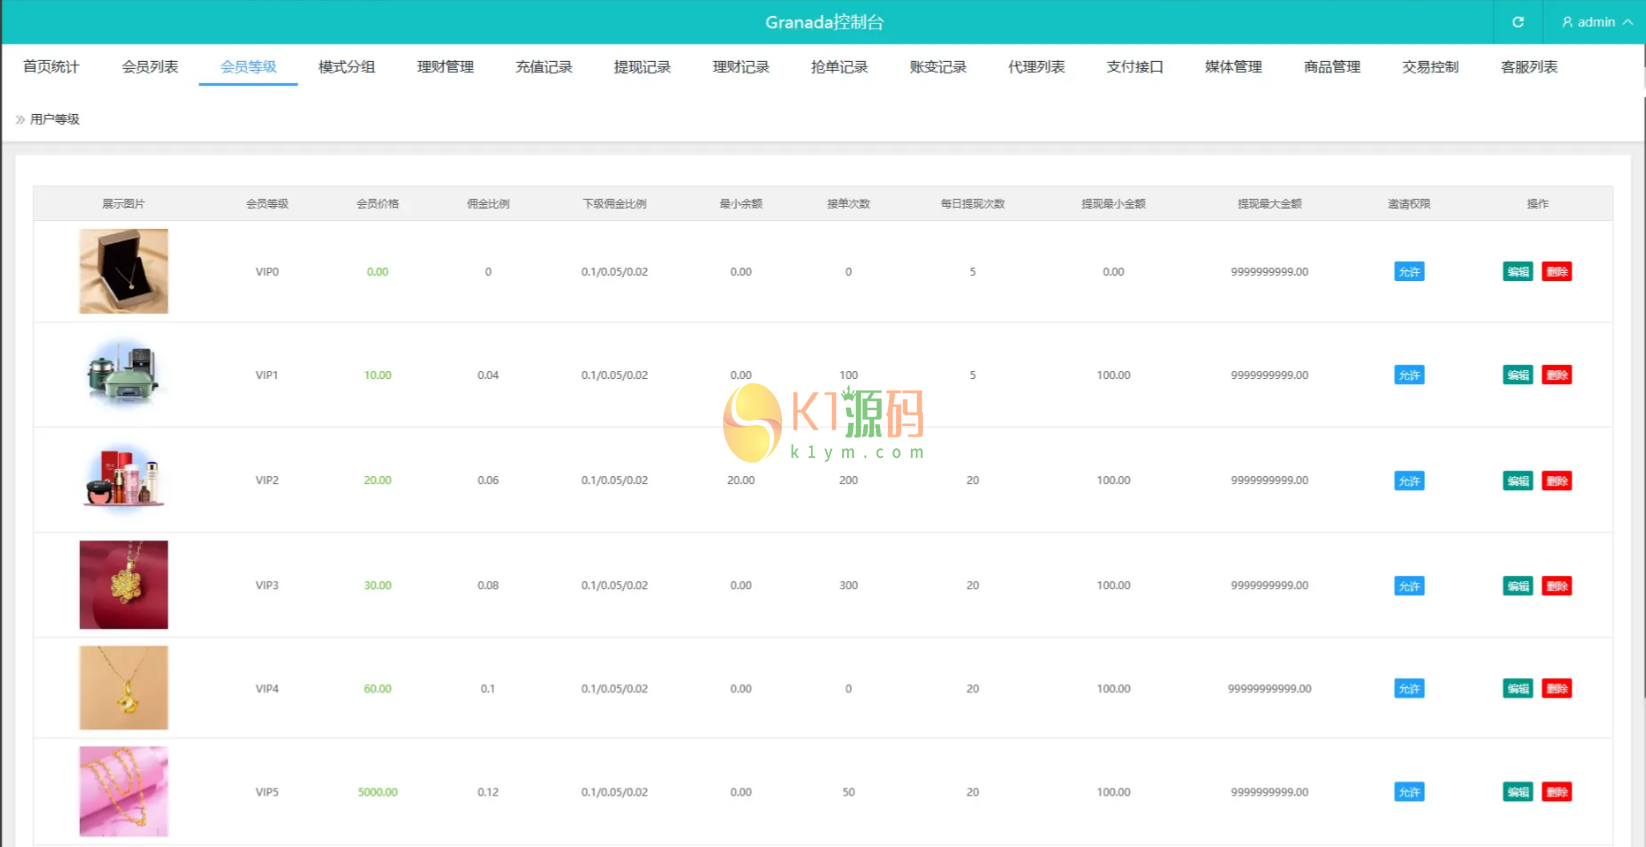1646x847 pixels.
Task: Open the admin user dropdown
Action: [x=1596, y=22]
